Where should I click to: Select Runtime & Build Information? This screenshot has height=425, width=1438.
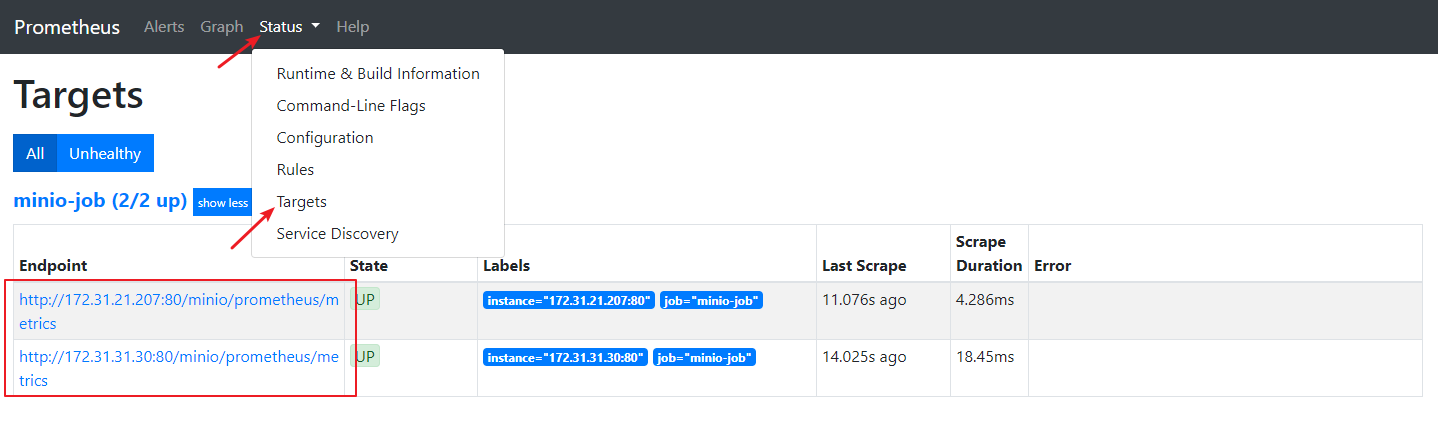(378, 74)
